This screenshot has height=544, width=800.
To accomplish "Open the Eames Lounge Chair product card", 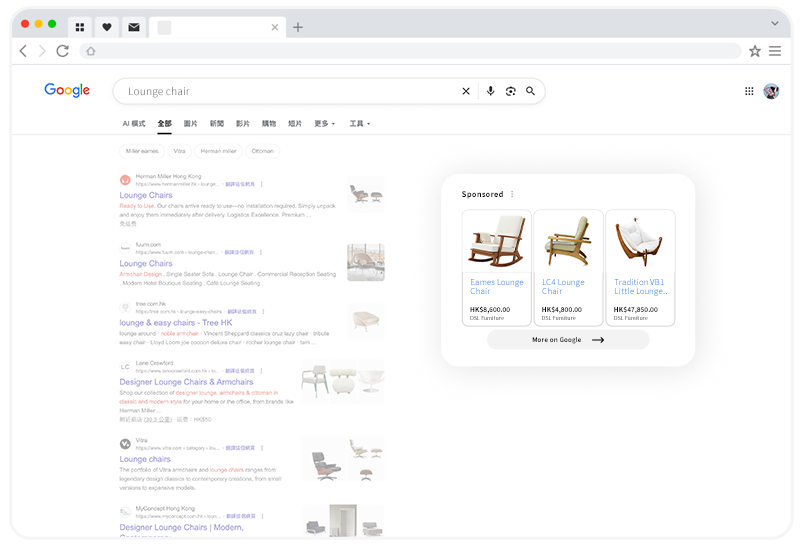I will click(496, 267).
